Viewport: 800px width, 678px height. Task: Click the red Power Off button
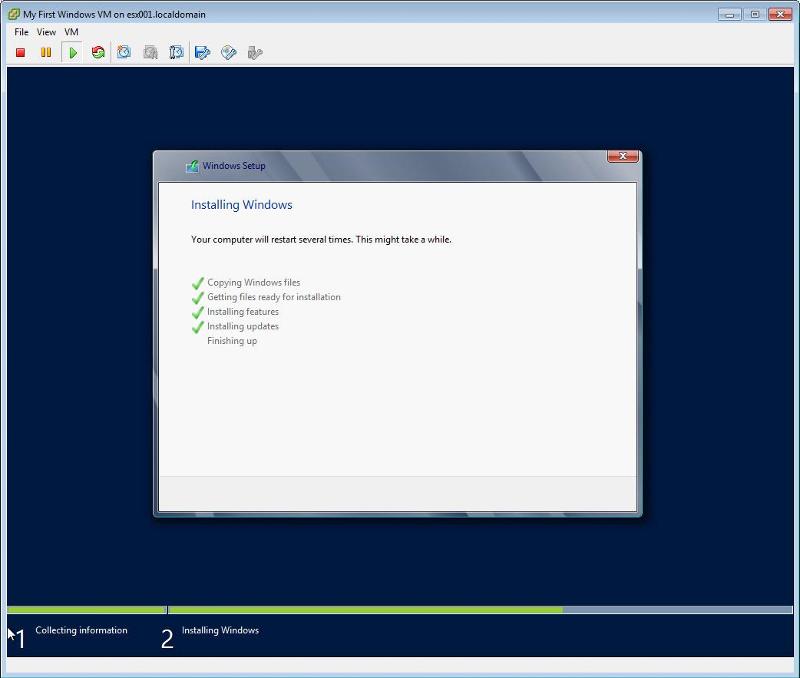[20, 53]
